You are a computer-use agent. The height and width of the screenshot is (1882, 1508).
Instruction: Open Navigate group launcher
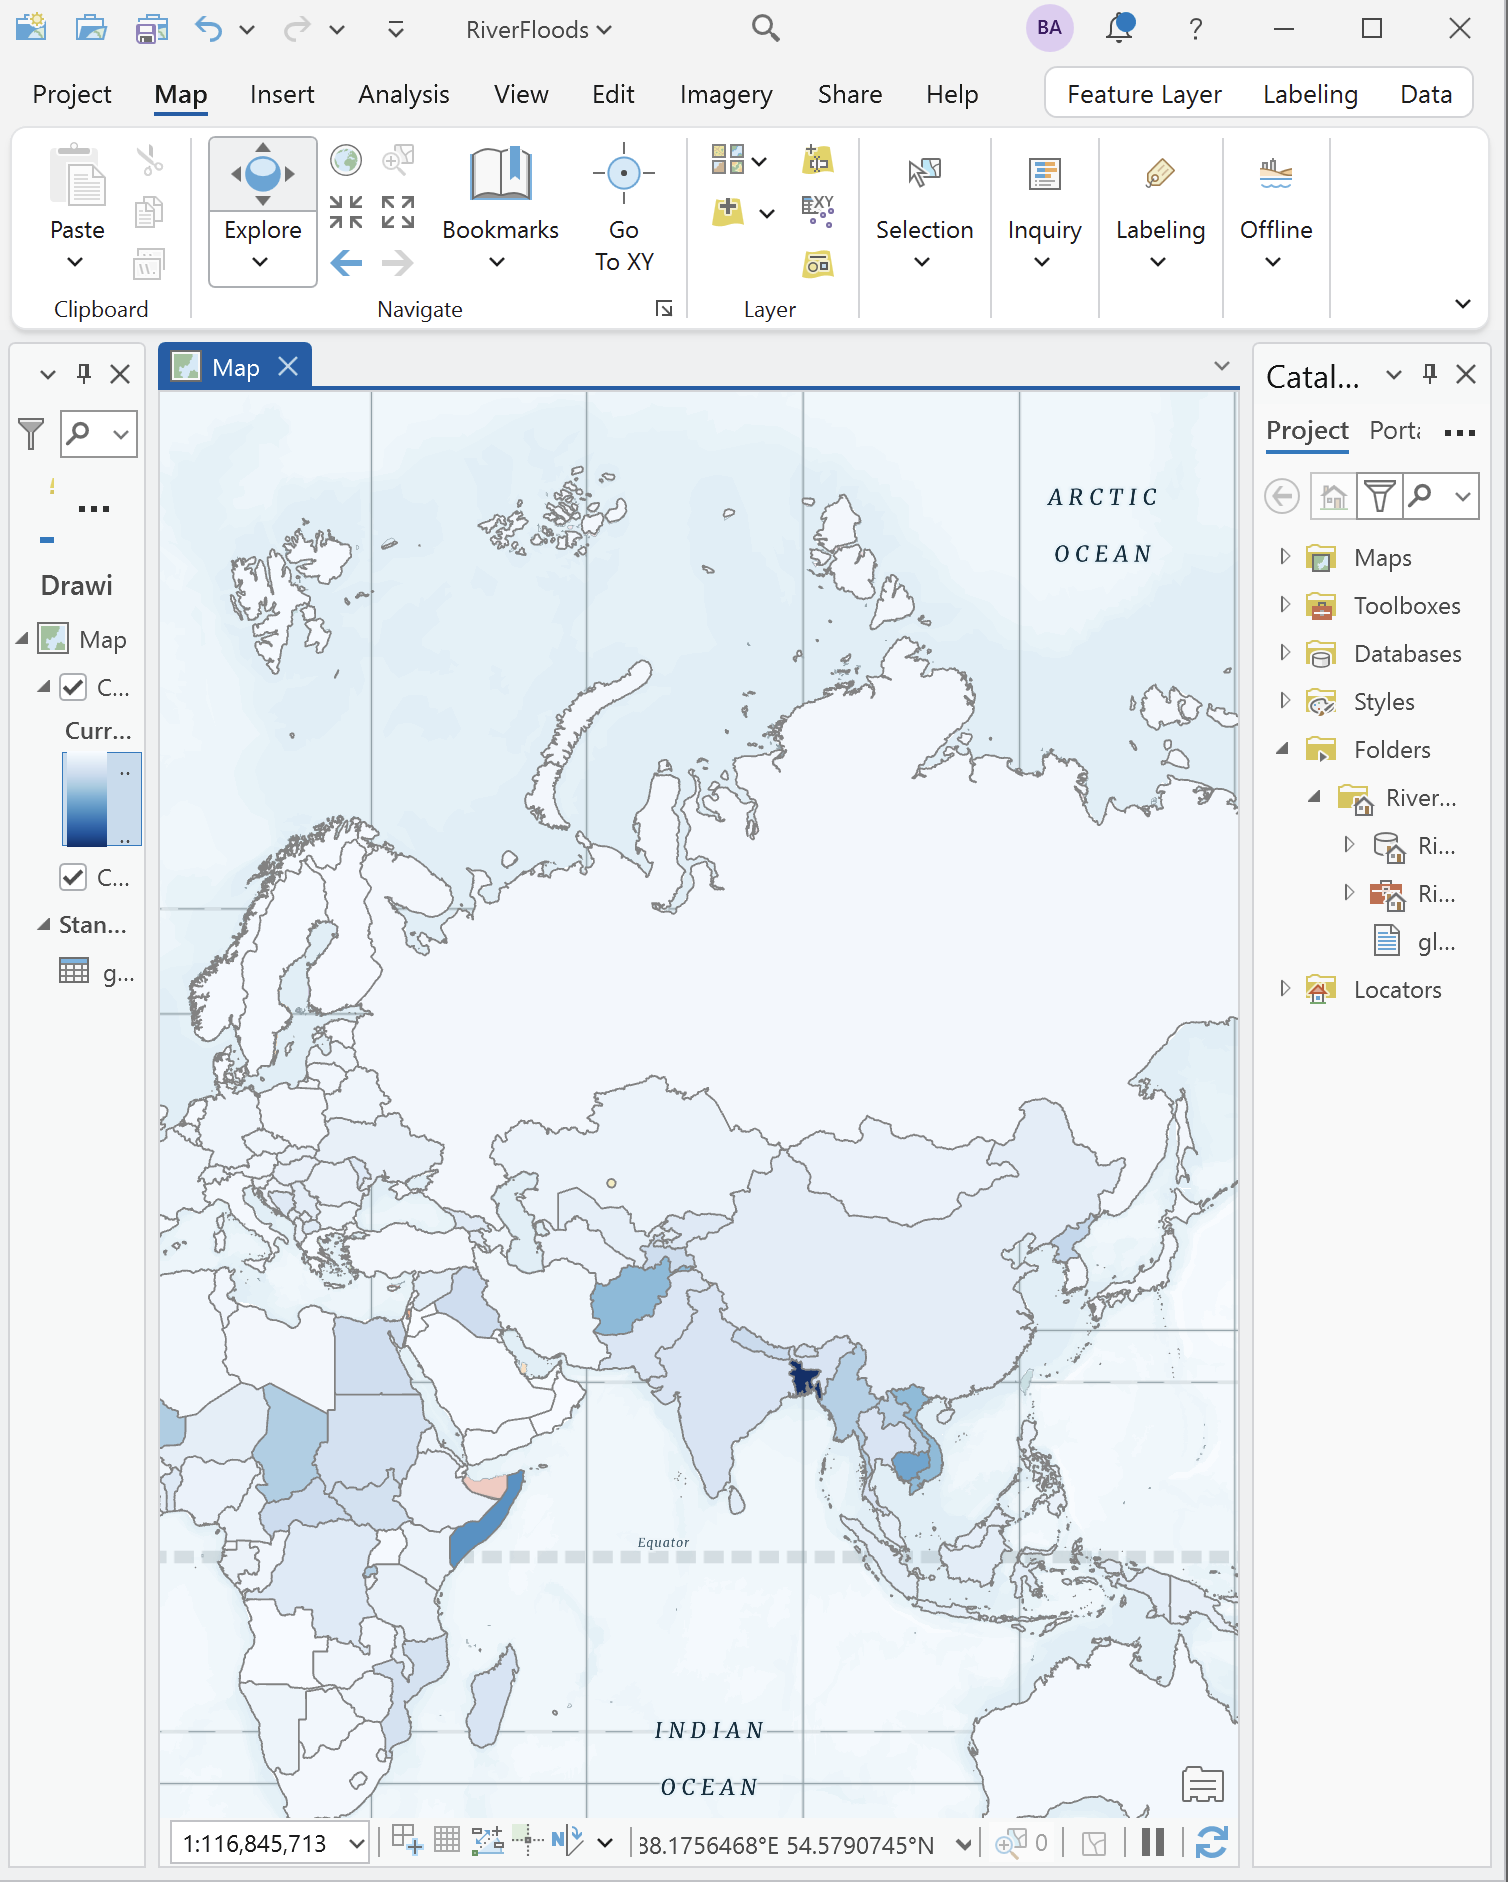[x=664, y=308]
